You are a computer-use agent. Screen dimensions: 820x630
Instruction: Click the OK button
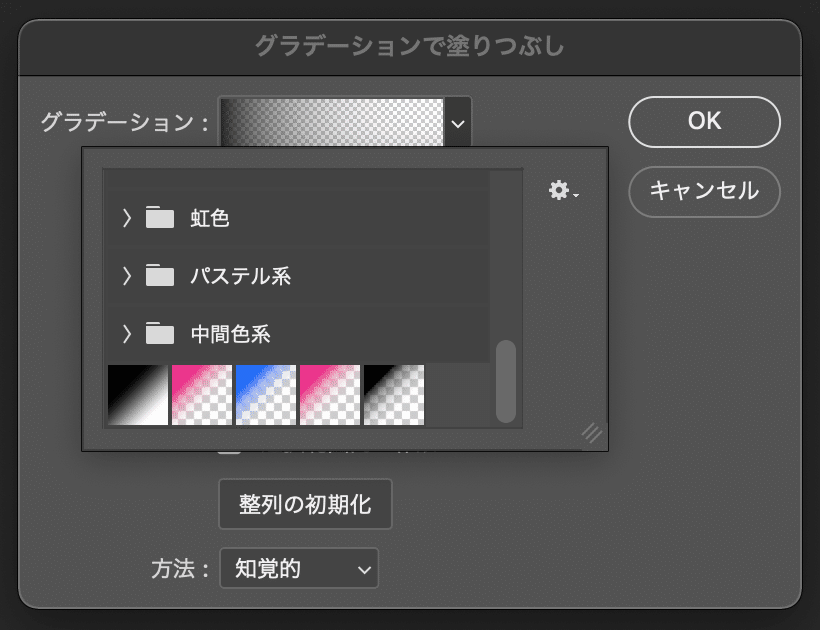point(704,122)
